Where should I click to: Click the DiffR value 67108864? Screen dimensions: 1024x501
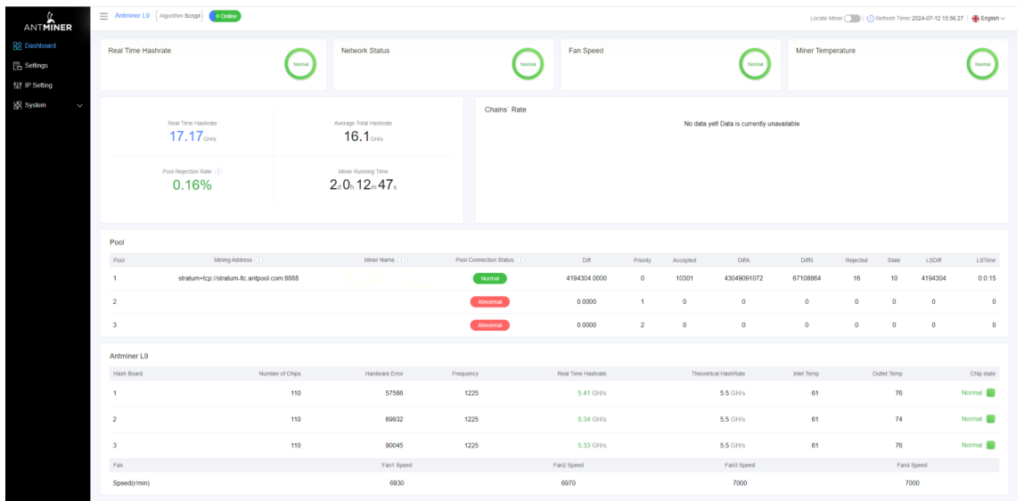pos(807,278)
